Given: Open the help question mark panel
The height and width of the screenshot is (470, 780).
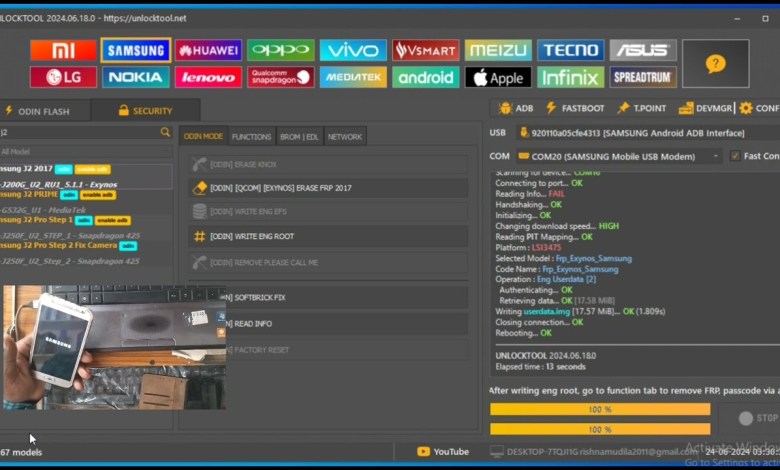Looking at the screenshot, I should coord(715,64).
